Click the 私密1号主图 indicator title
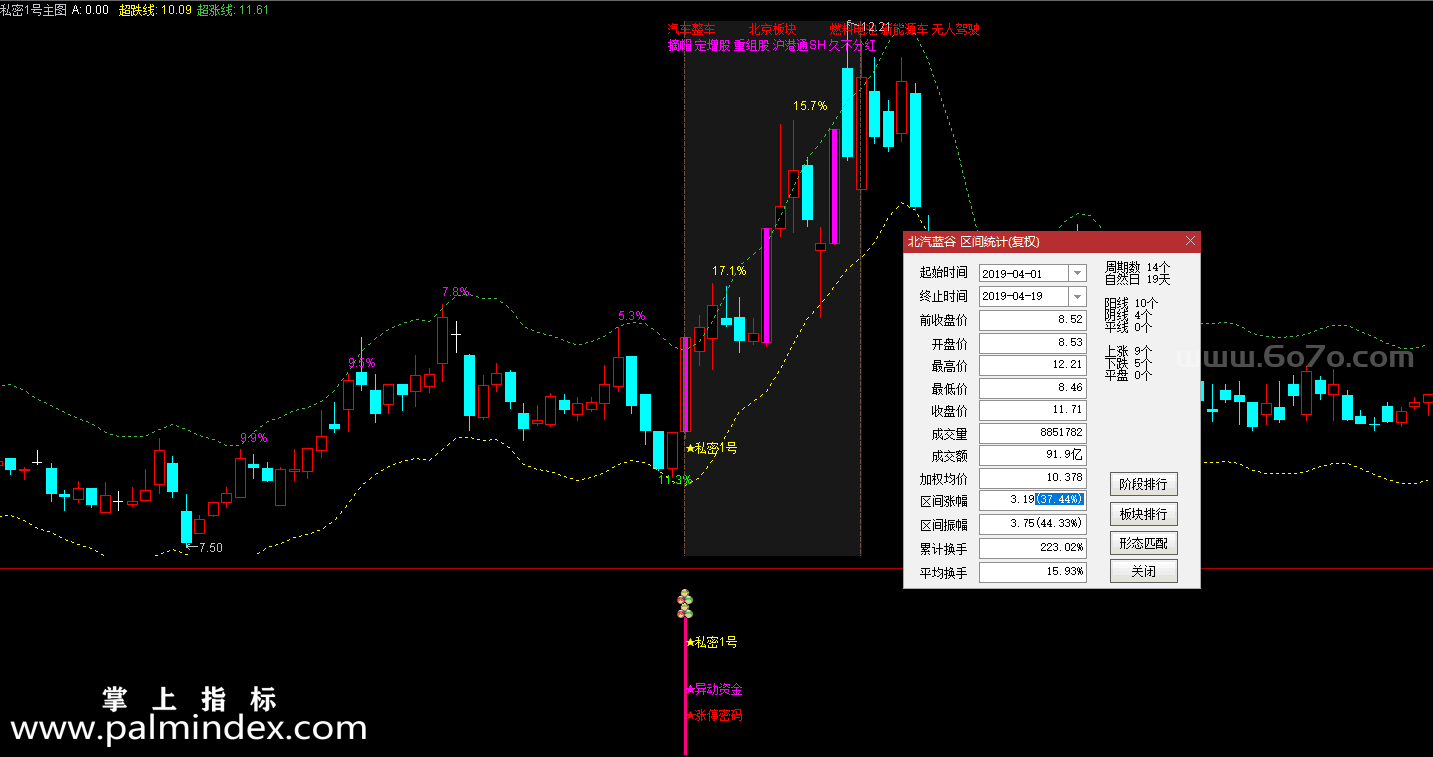The image size is (1433, 757). click(x=34, y=9)
